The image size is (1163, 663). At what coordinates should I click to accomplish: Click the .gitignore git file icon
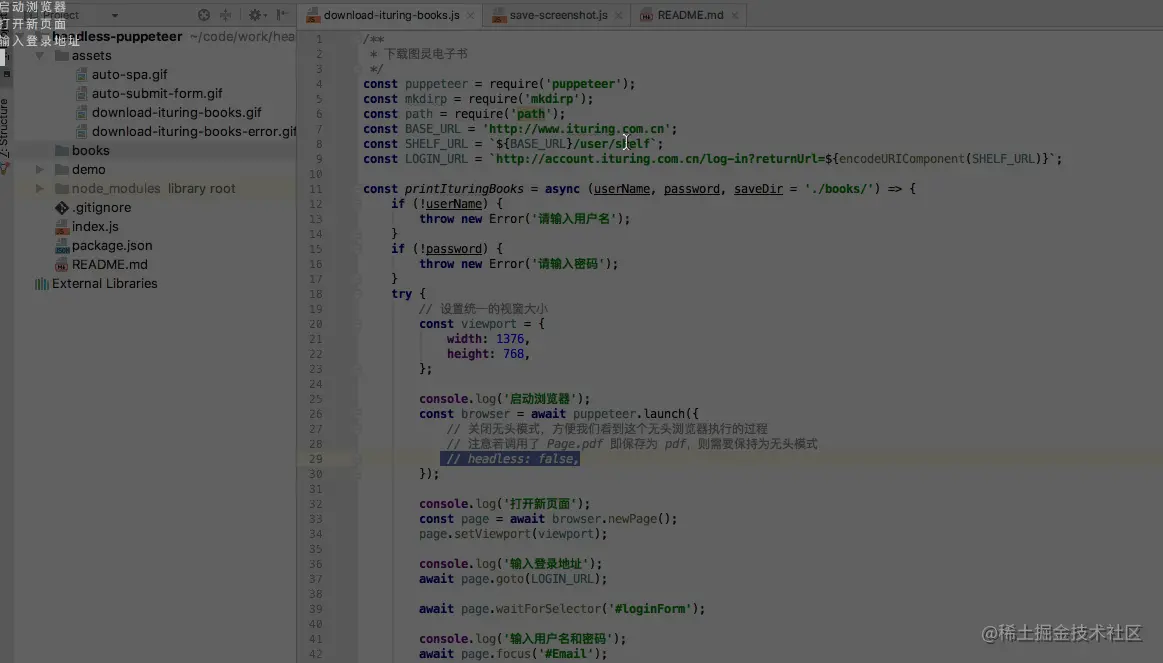[x=62, y=208]
